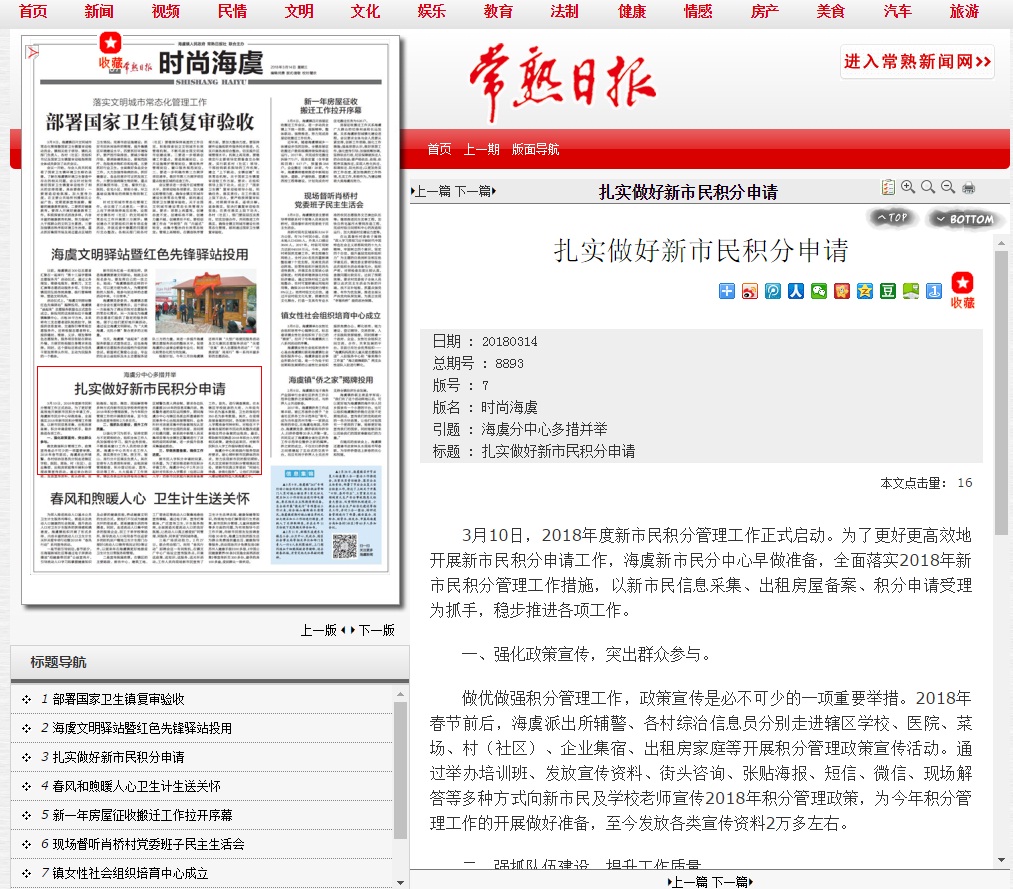Go to 下一版 below the page preview

[375, 630]
